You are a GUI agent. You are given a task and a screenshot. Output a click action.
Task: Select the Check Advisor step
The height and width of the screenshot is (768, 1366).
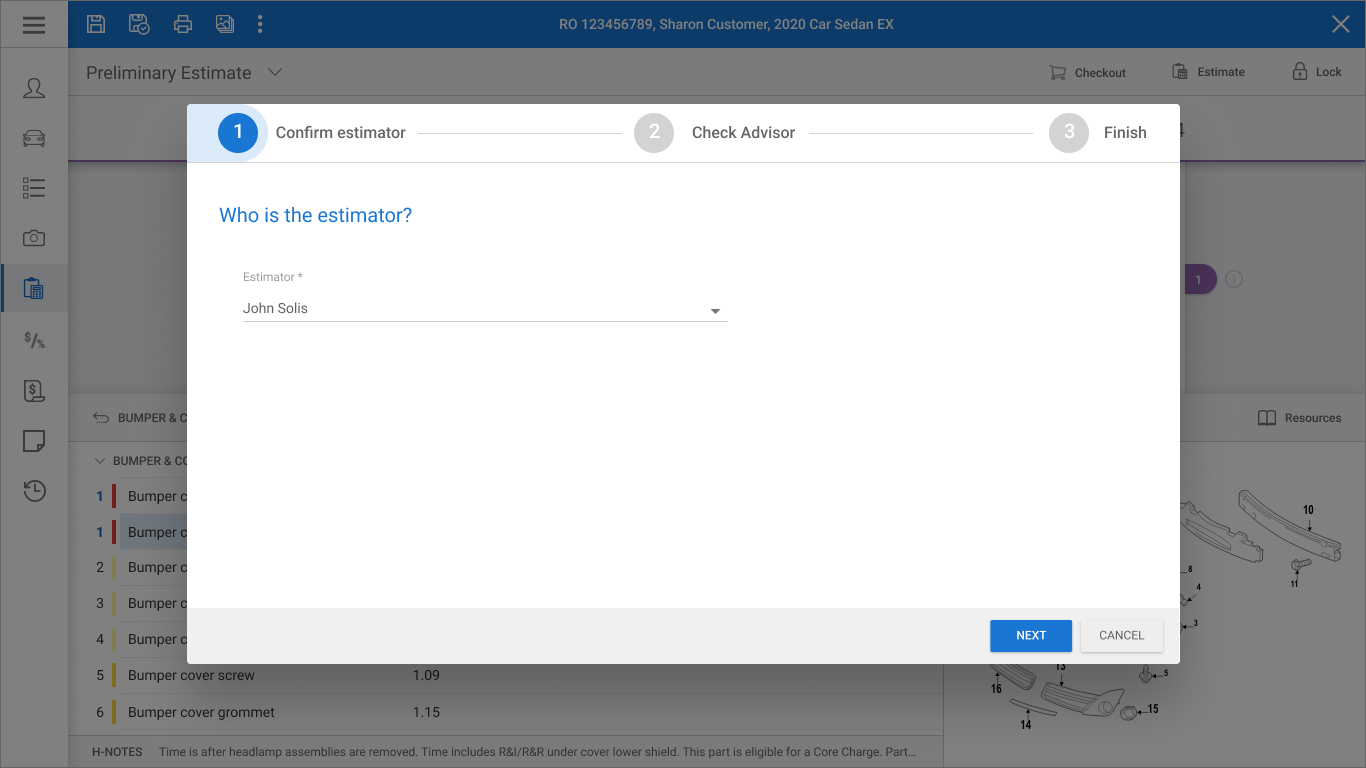coord(715,133)
